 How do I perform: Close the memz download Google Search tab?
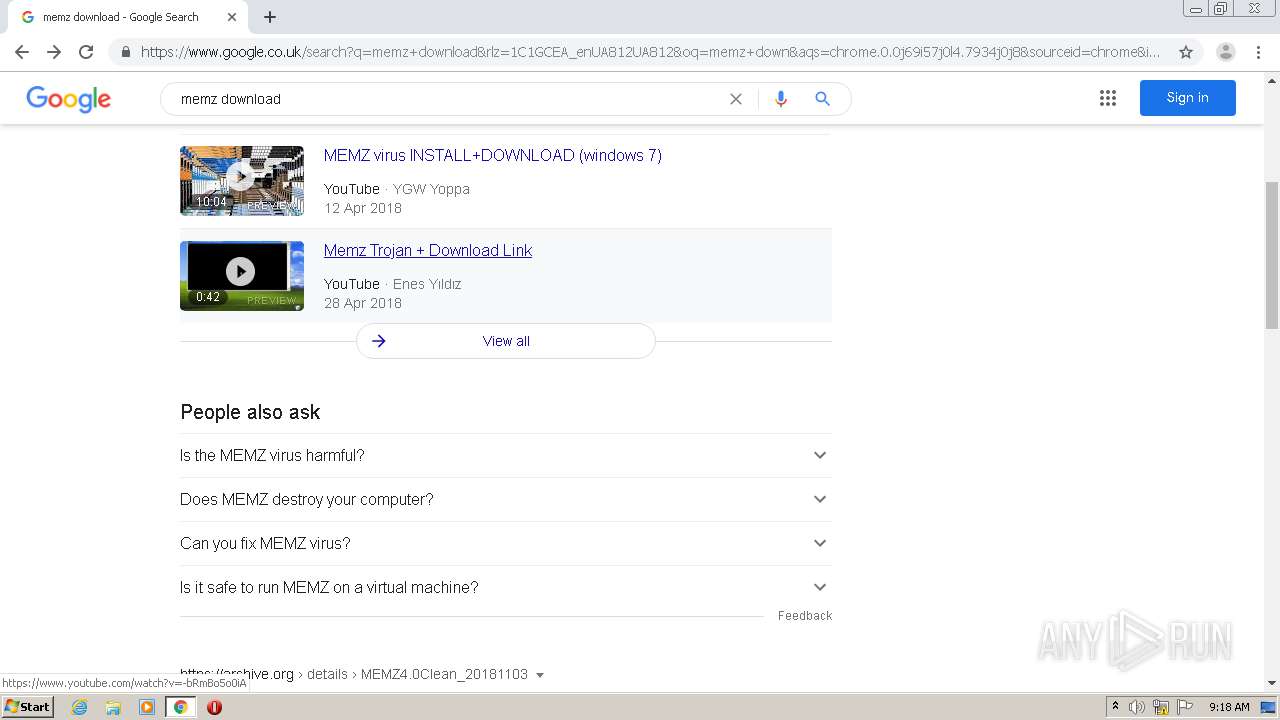click(232, 17)
